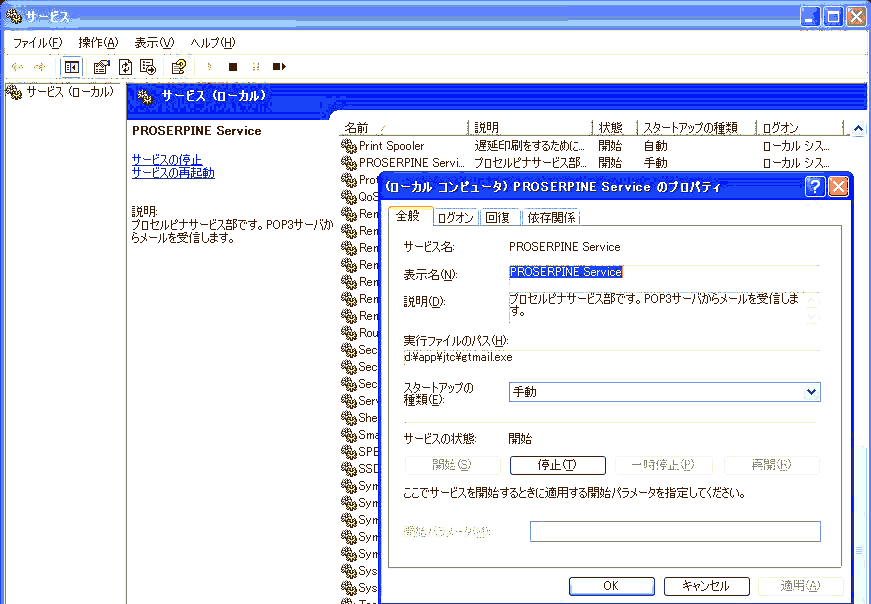Image resolution: width=871 pixels, height=604 pixels.
Task: Sort the list by the 説明 column header
Action: [531, 128]
